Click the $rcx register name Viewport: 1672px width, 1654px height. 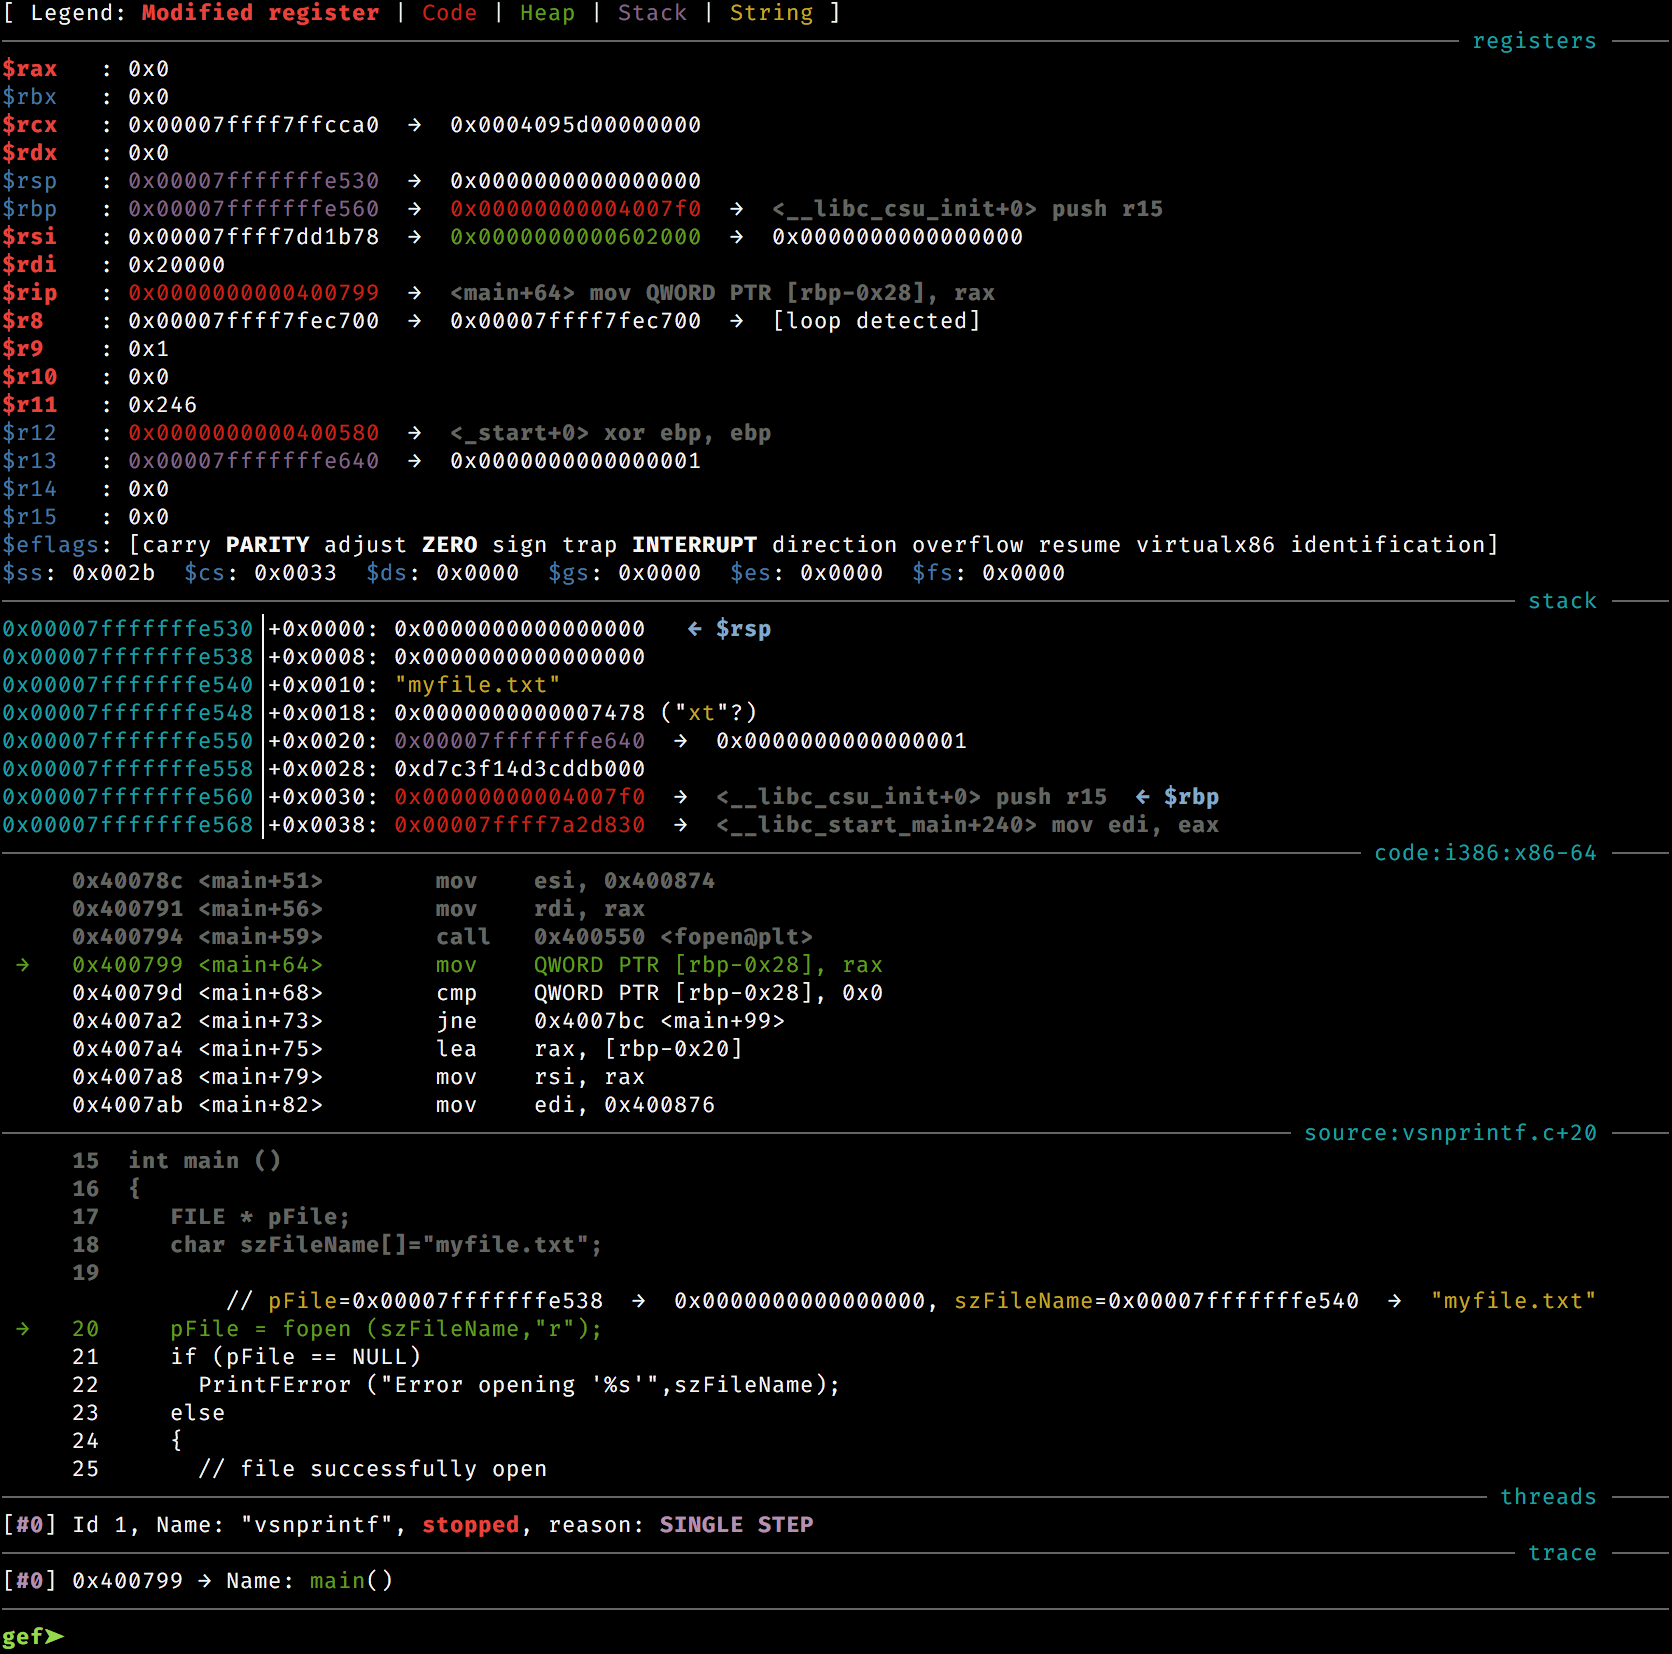pyautogui.click(x=29, y=125)
